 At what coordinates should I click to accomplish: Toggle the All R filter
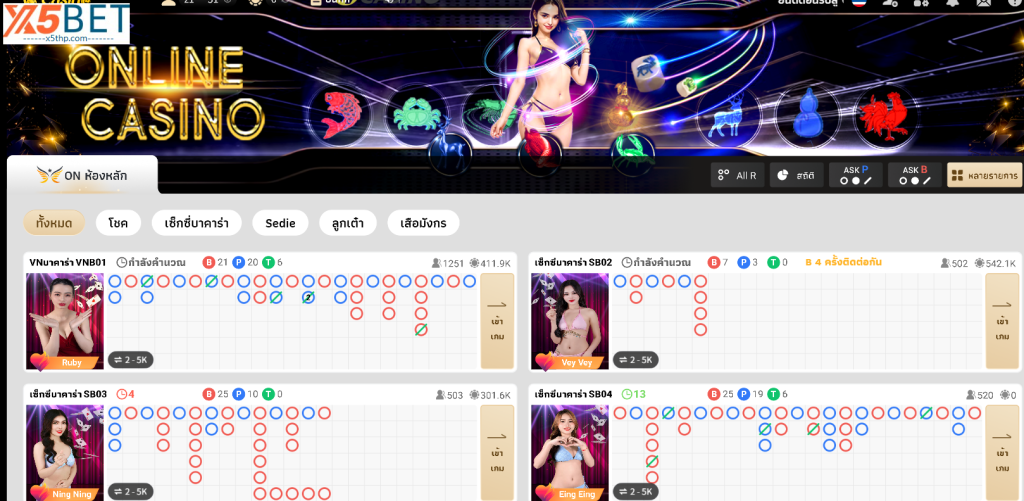pyautogui.click(x=737, y=175)
